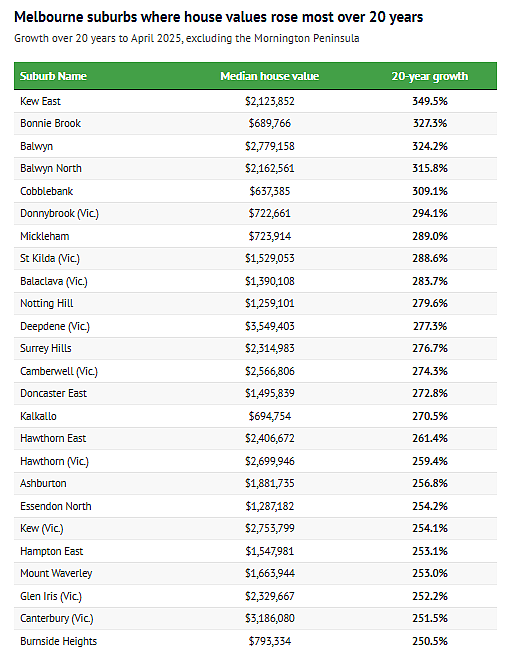Select Mickleham's $723,914 value
This screenshot has height=660, width=517.
click(x=269, y=236)
